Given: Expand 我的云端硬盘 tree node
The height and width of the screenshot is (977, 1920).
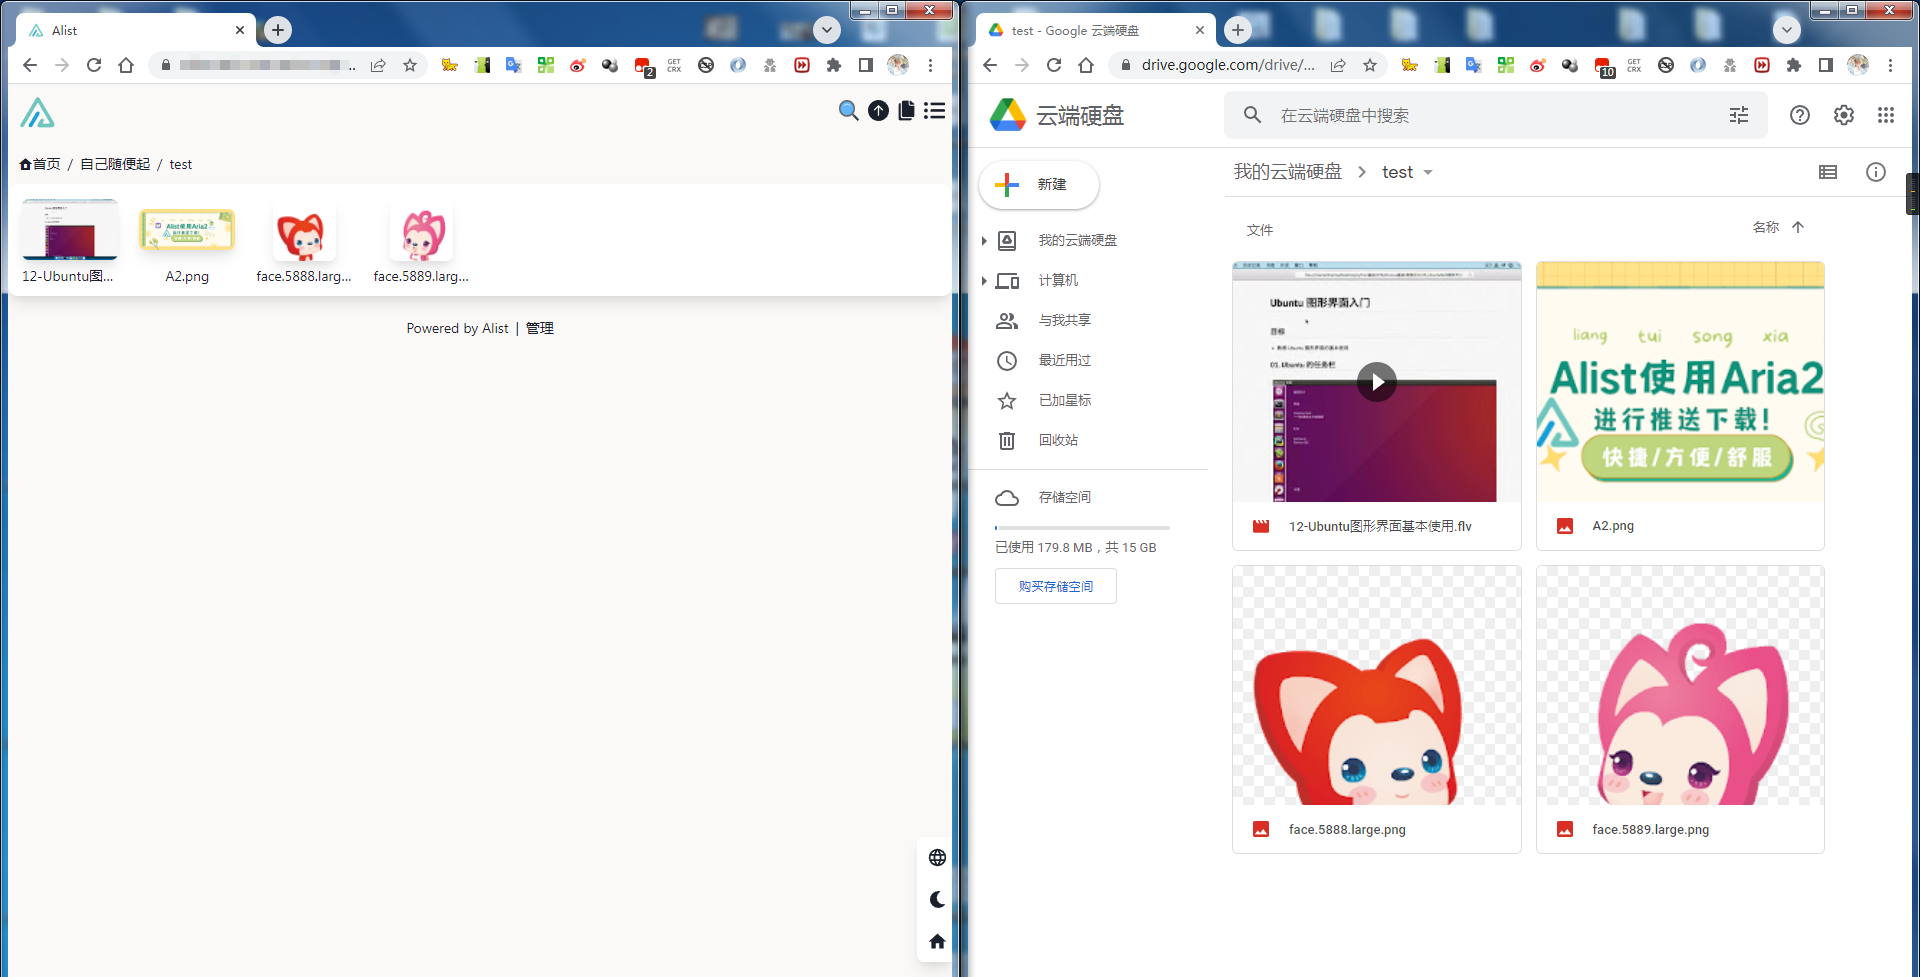Looking at the screenshot, I should [984, 241].
